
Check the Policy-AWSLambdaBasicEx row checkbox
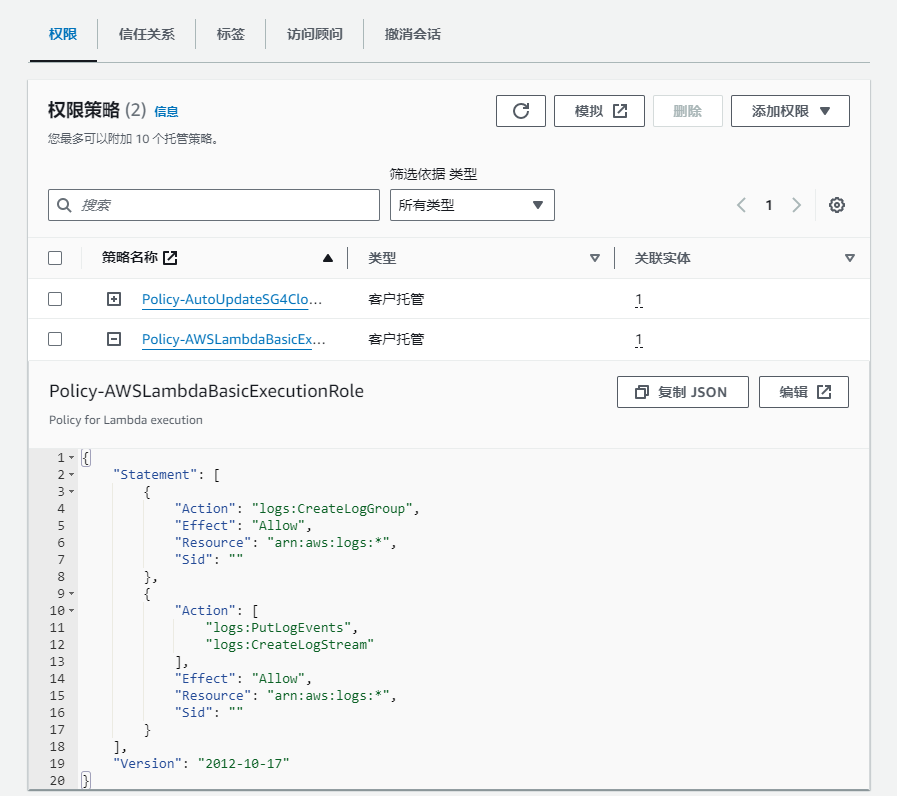coord(55,339)
